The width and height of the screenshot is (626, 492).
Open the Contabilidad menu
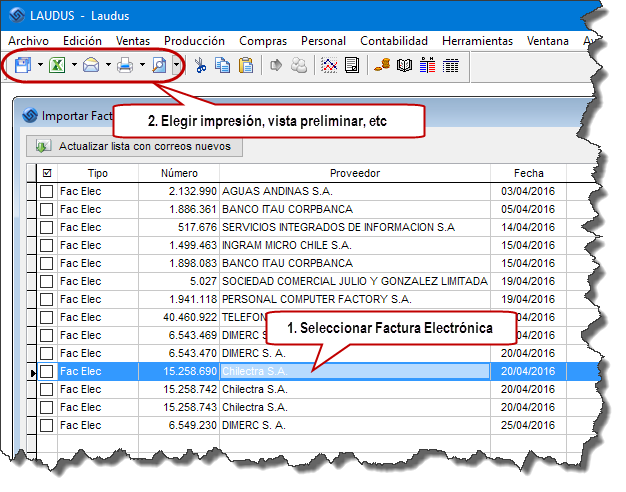coord(394,41)
